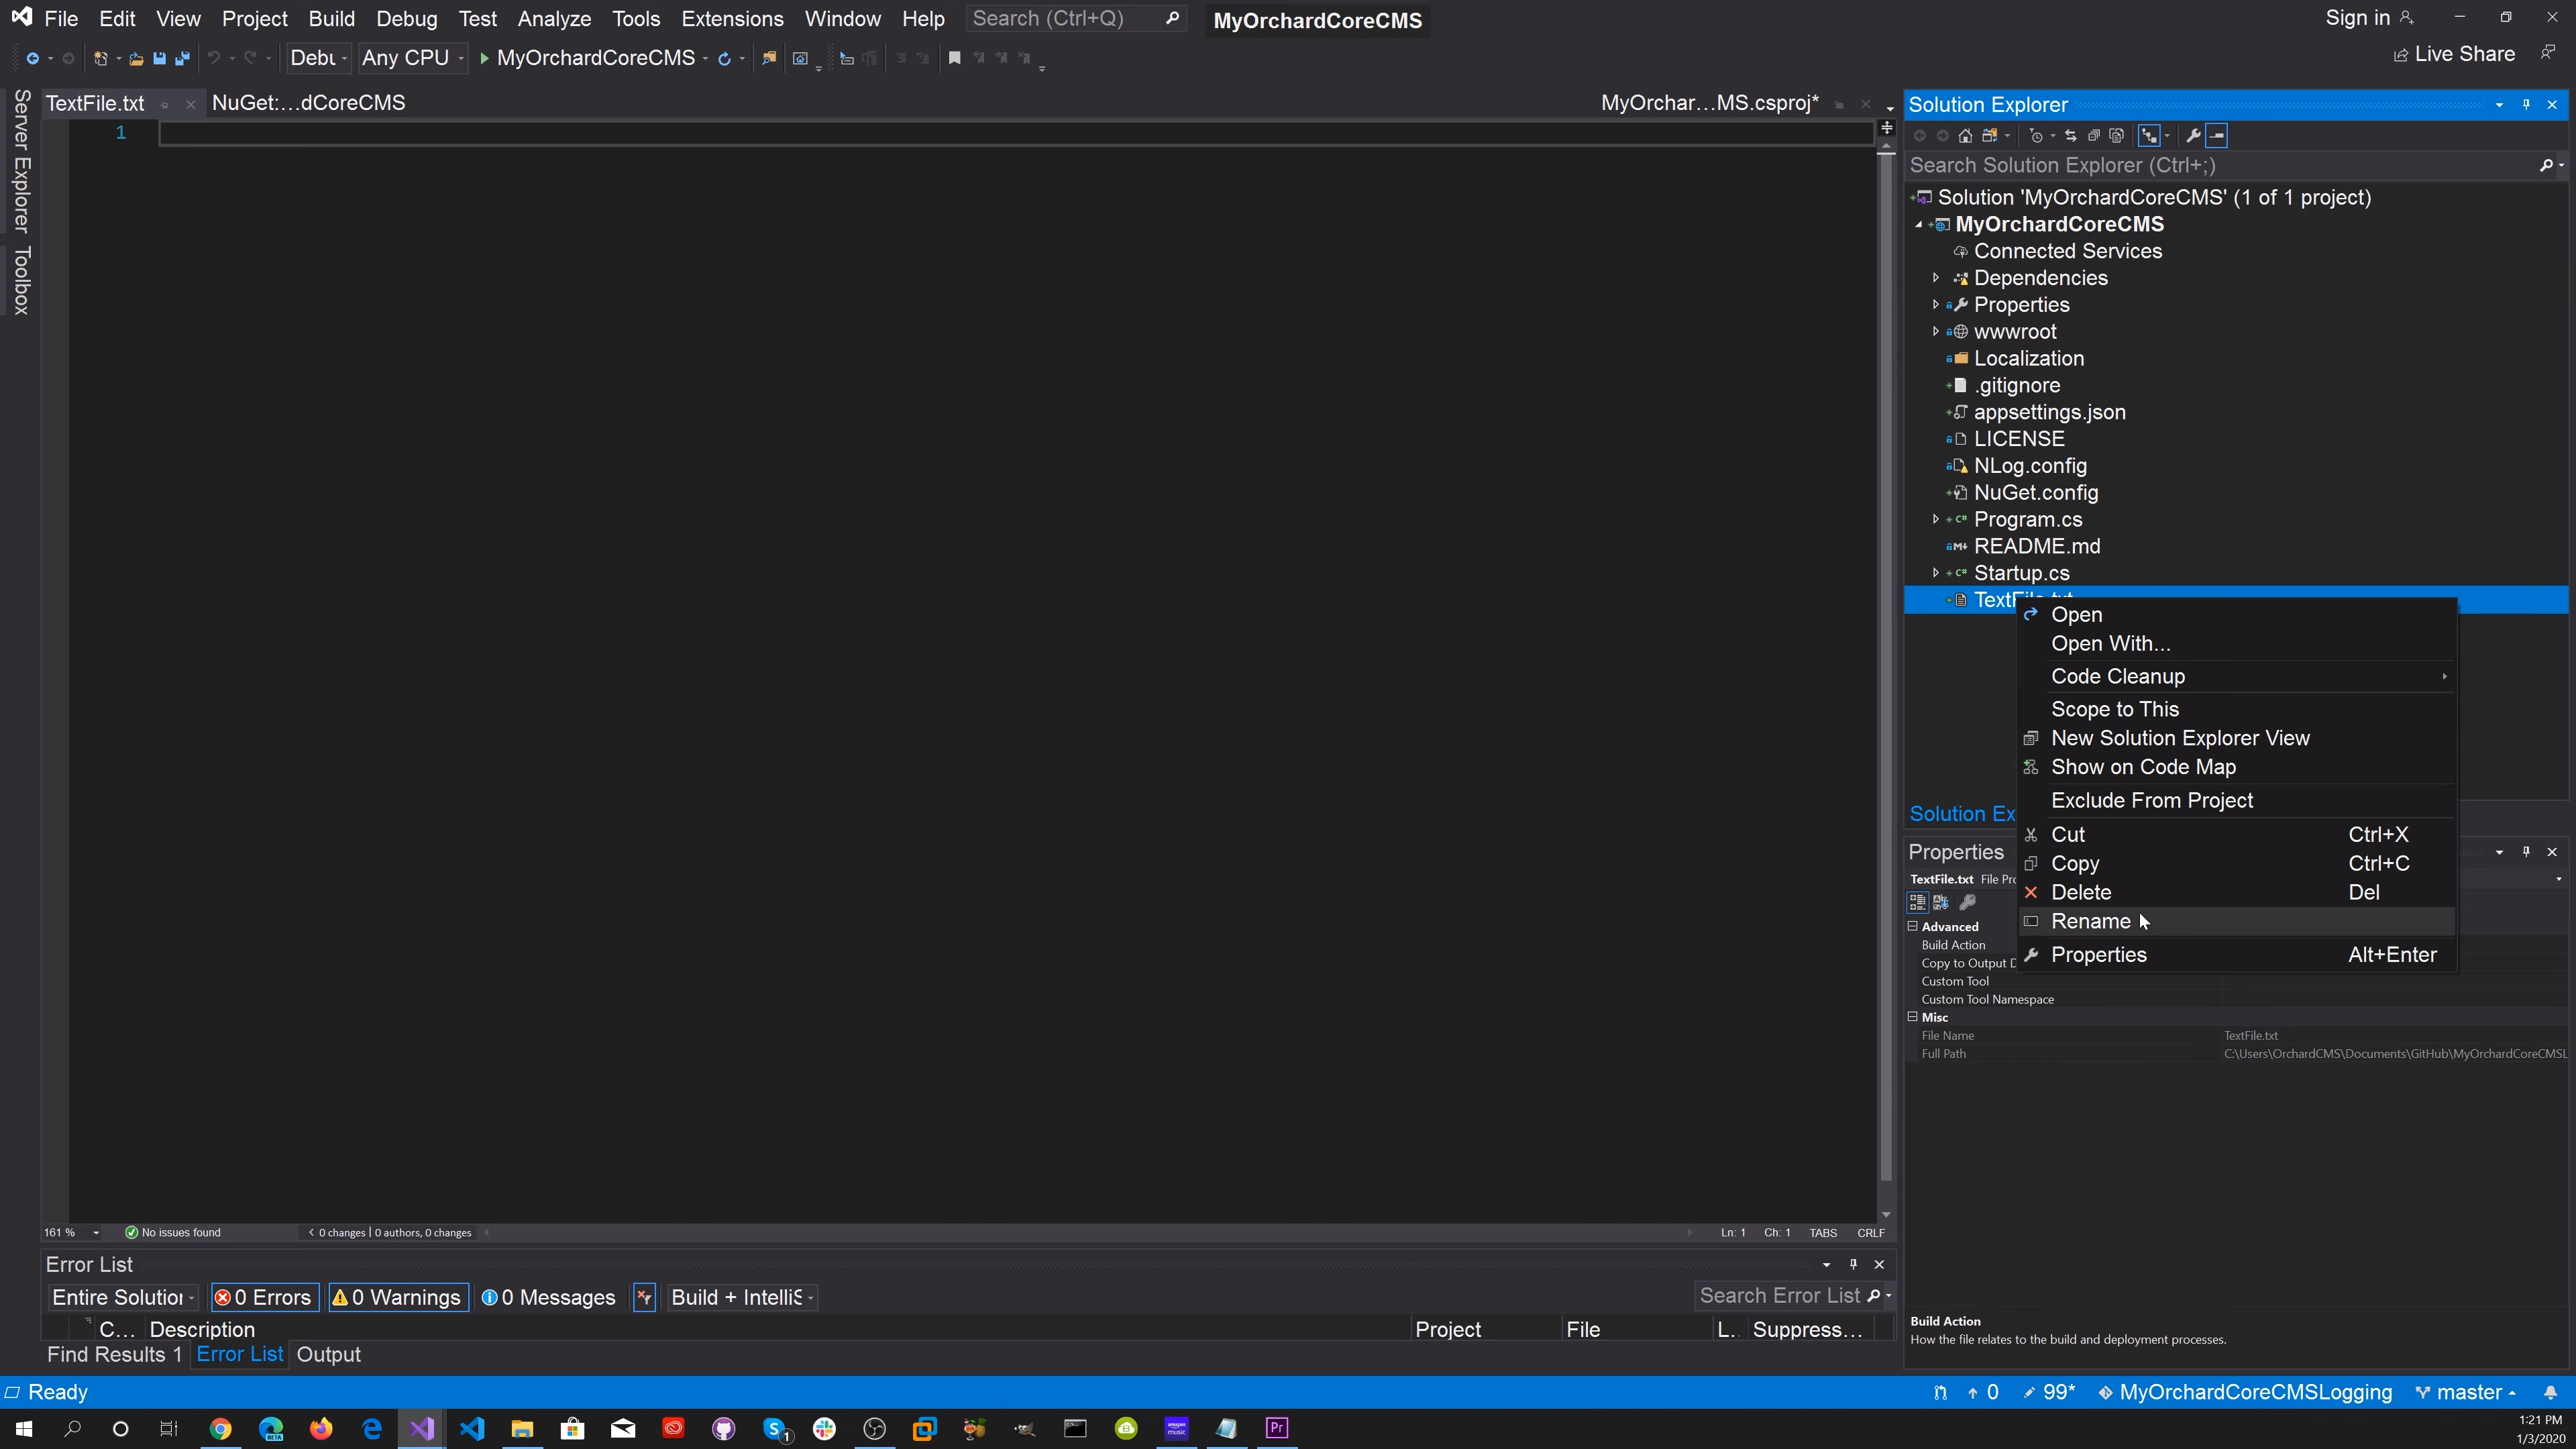This screenshot has height=1449, width=2576.
Task: Click the Live Share button
Action: coord(2454,54)
